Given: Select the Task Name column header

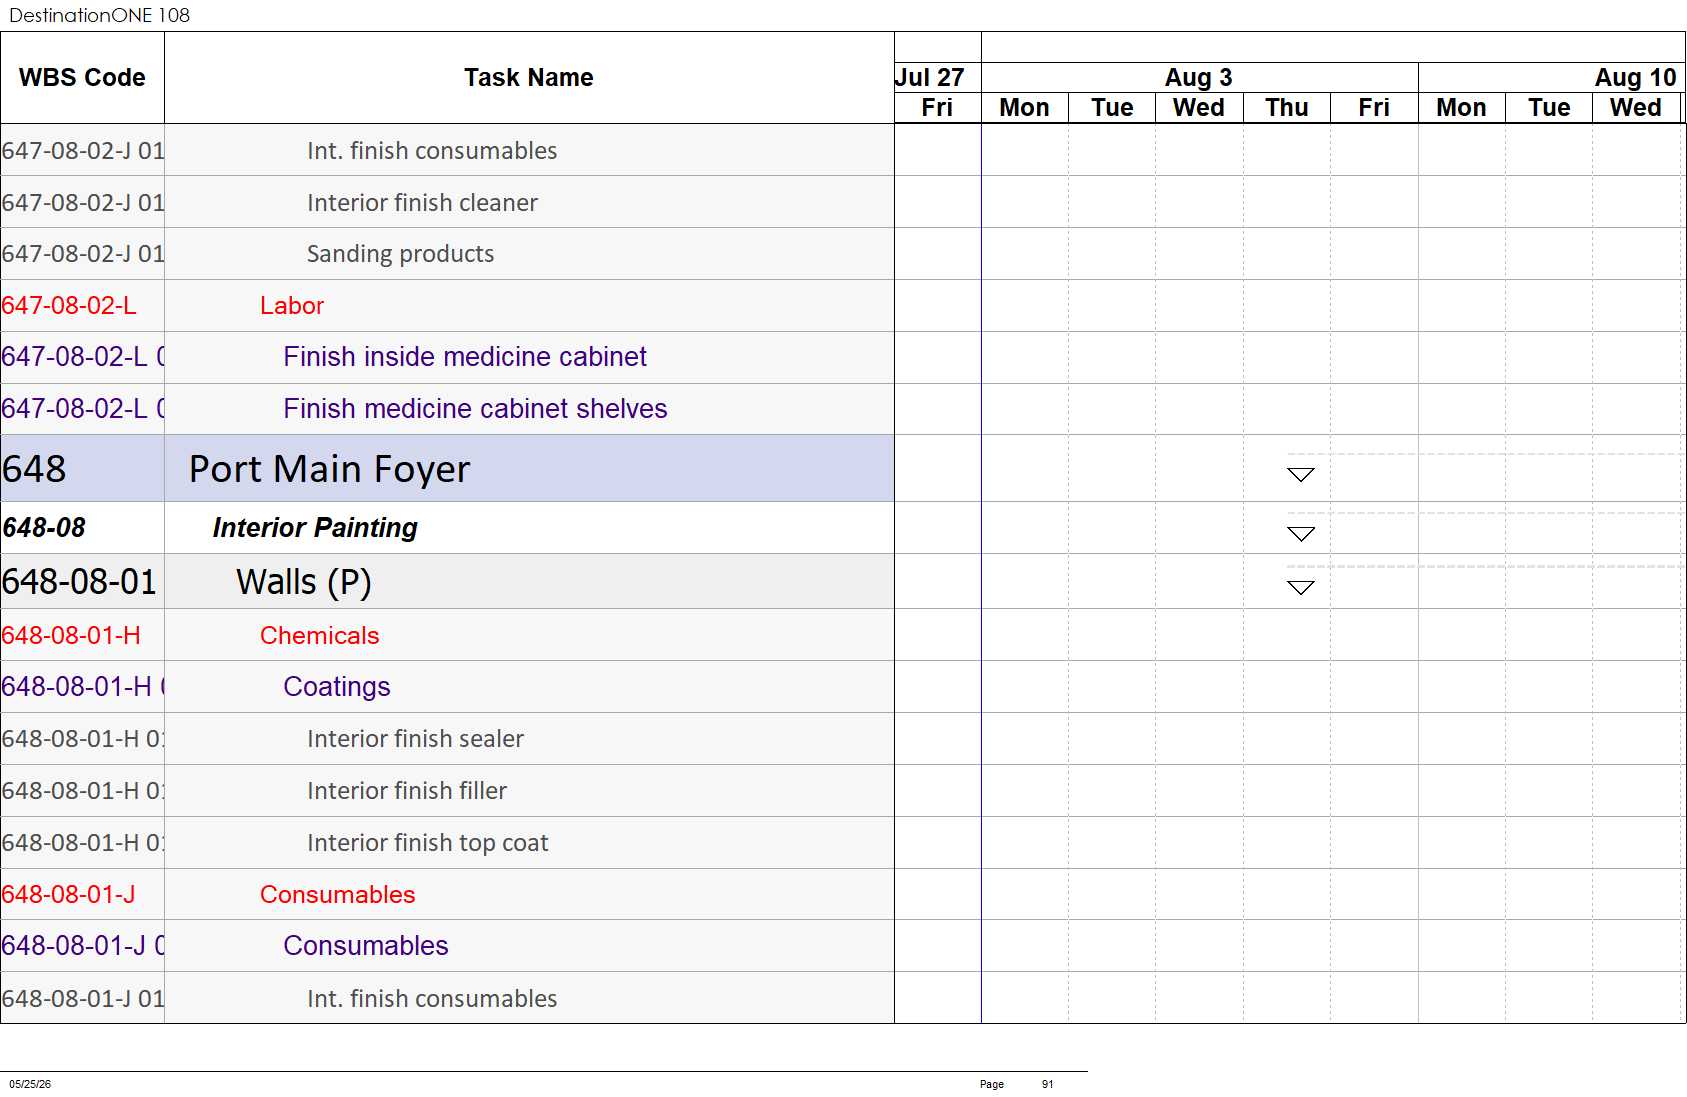Looking at the screenshot, I should pos(529,78).
